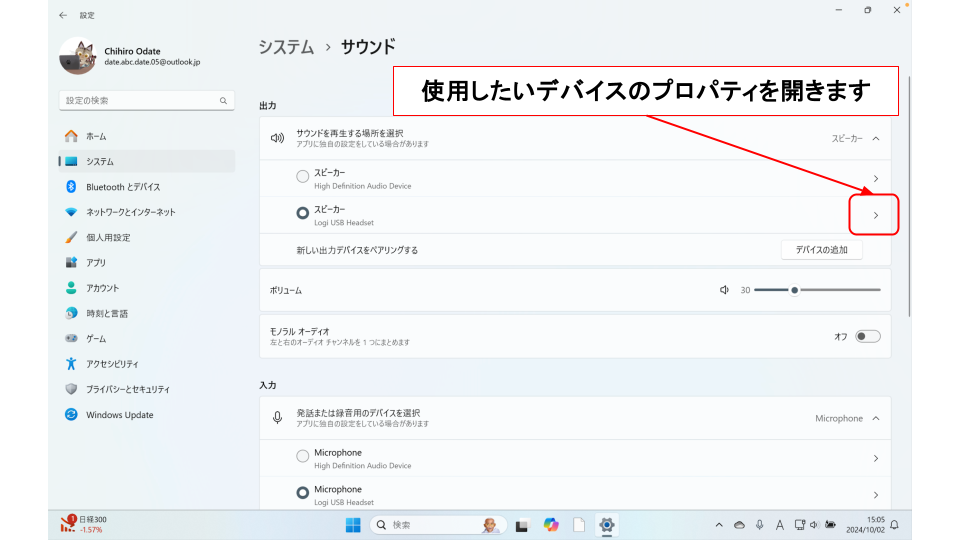Click システム in the breadcrumb

pyautogui.click(x=286, y=47)
